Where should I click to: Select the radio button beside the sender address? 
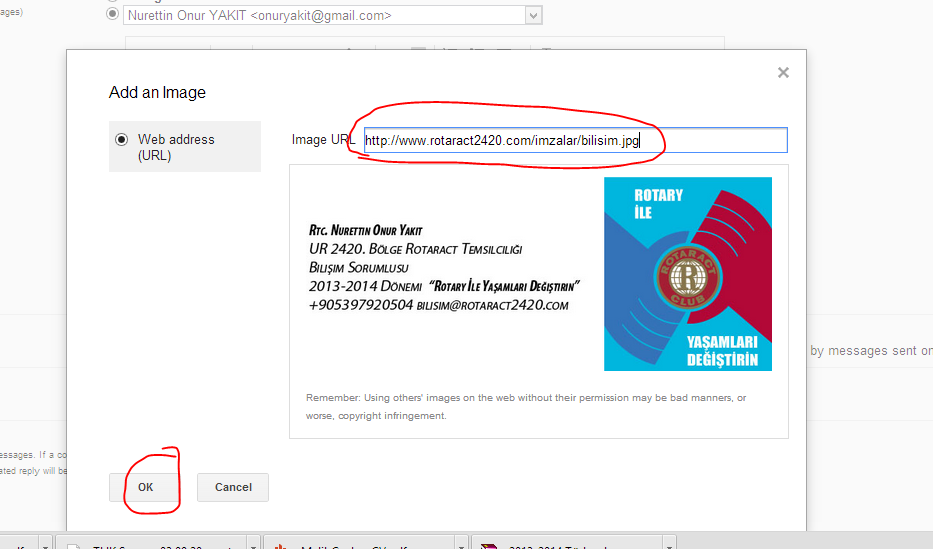tap(112, 14)
